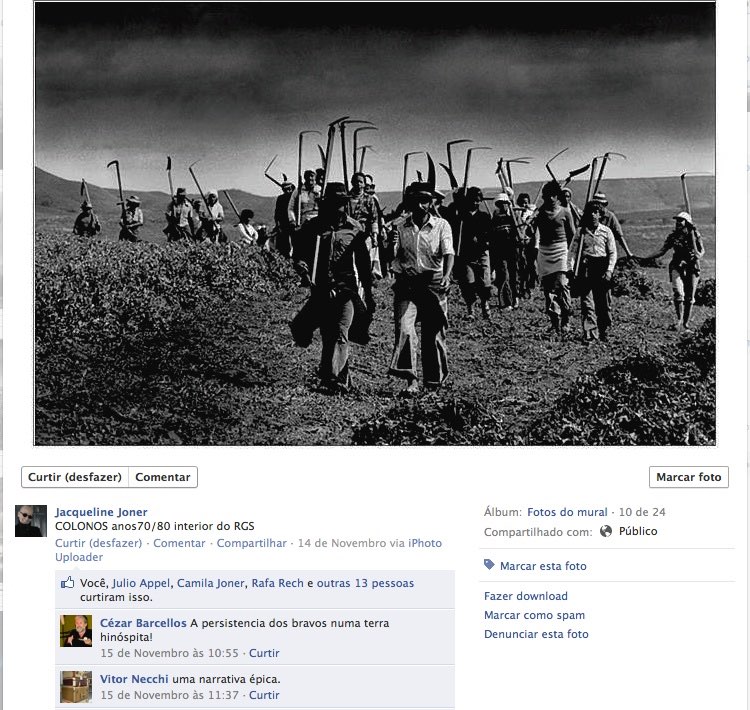The width and height of the screenshot is (750, 710).
Task: Like Vitor Necchi's comment with Curtir
Action: pyautogui.click(x=264, y=695)
